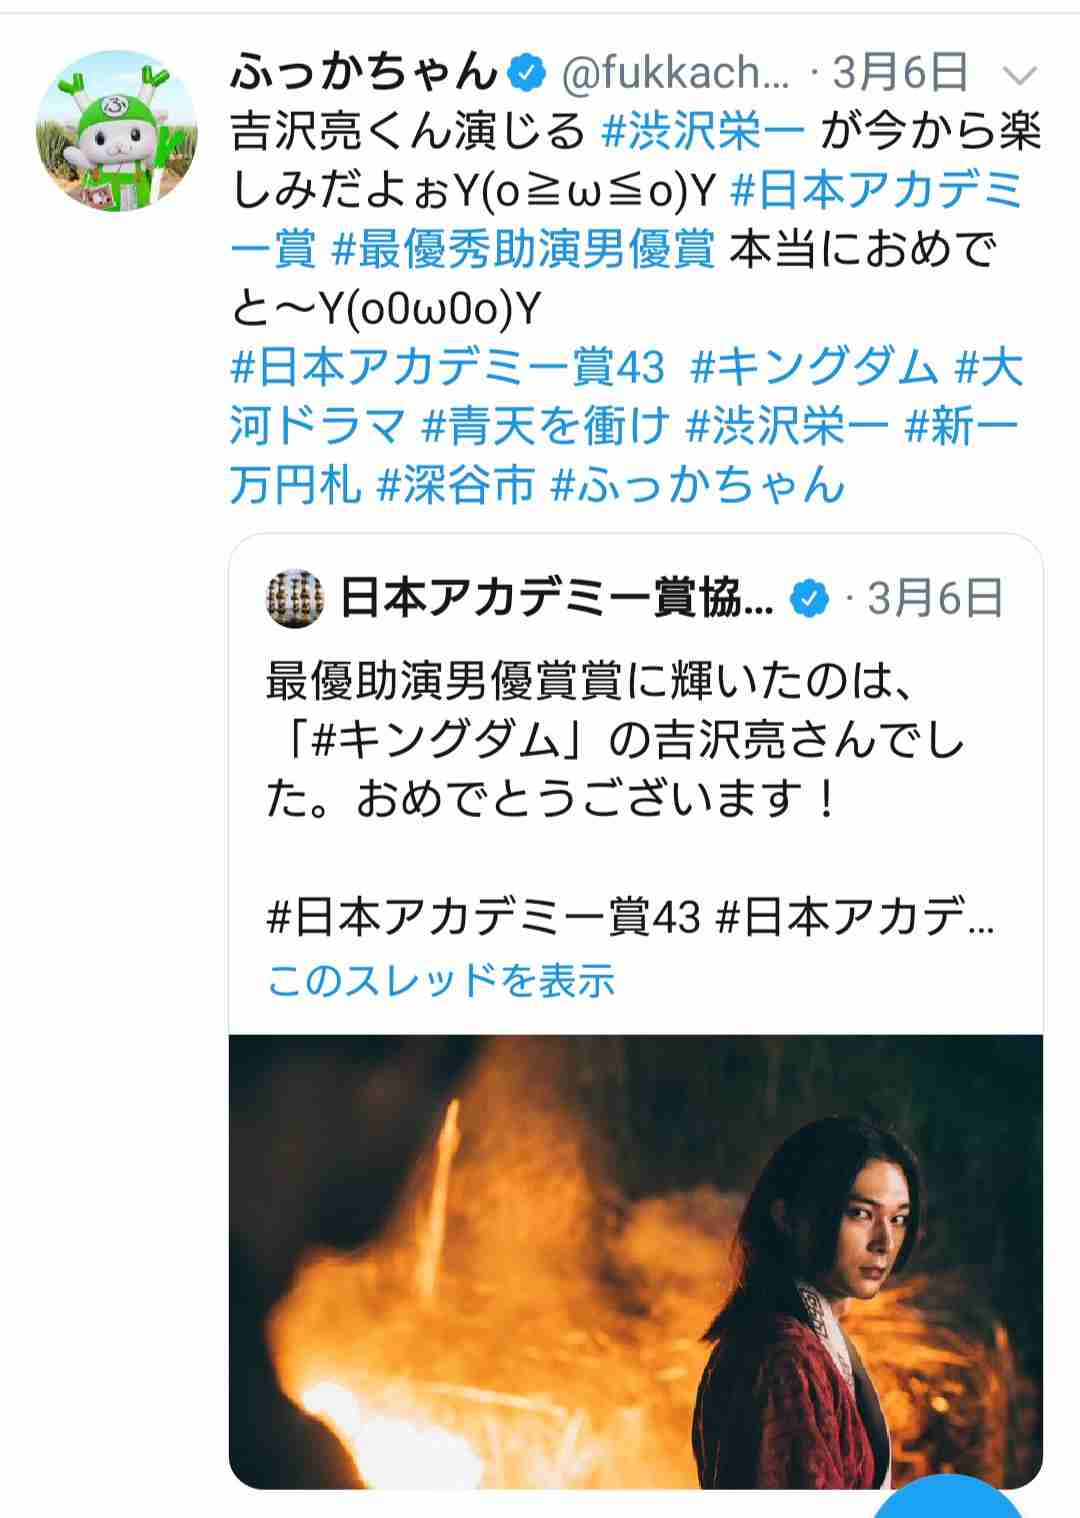Open the #ふっかちゃん hashtag
The height and width of the screenshot is (1518, 1080).
click(699, 485)
